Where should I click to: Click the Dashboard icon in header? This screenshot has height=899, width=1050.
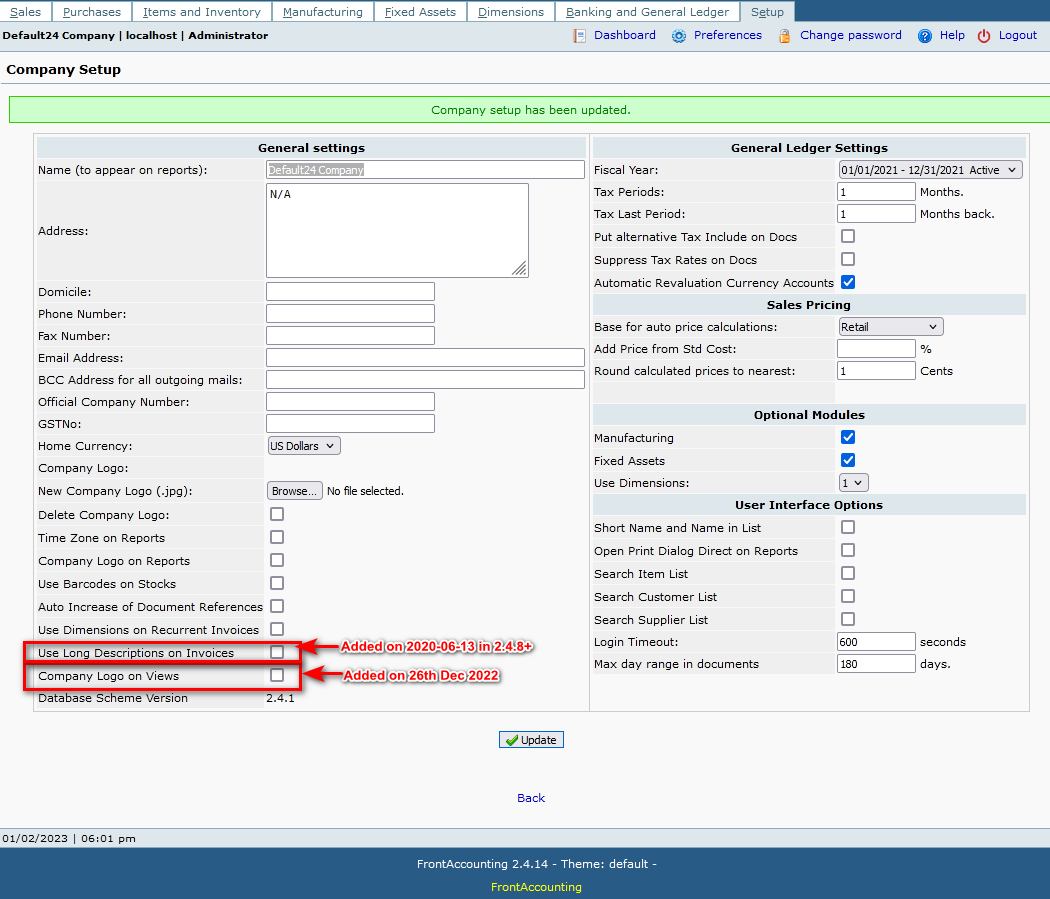(x=579, y=36)
